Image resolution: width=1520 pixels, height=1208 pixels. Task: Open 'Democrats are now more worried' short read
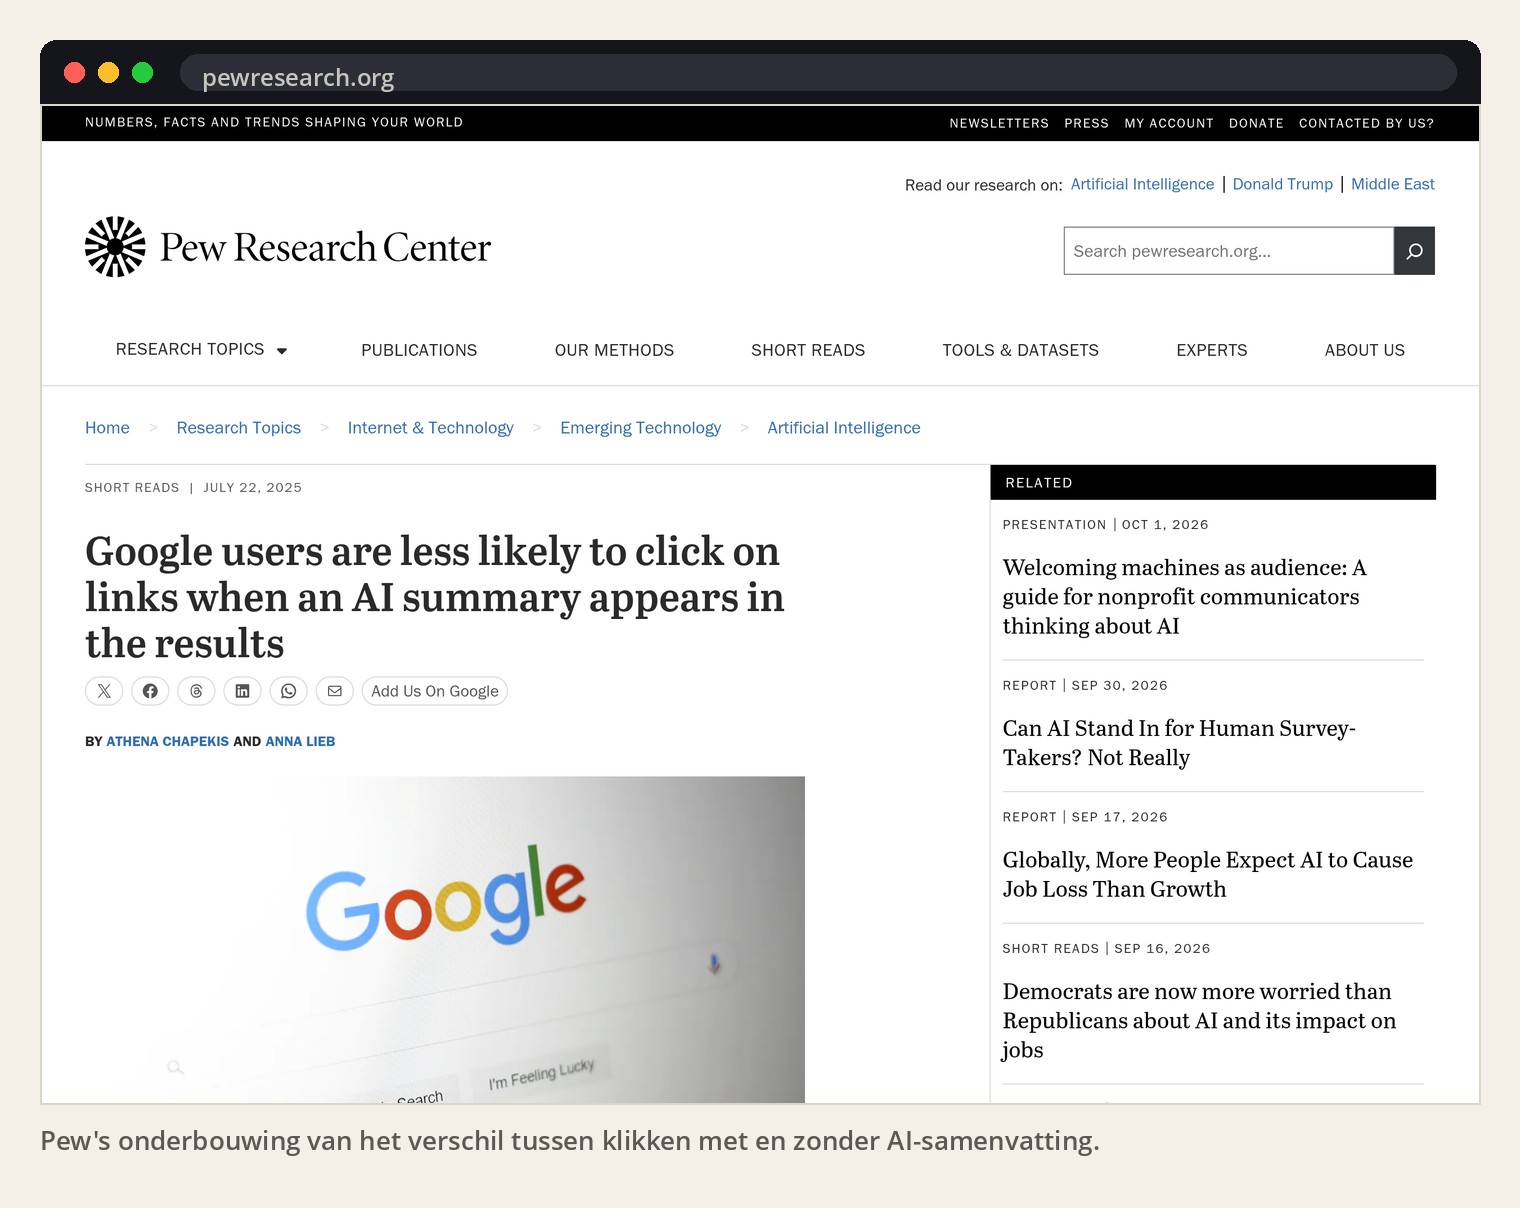click(x=1199, y=1021)
